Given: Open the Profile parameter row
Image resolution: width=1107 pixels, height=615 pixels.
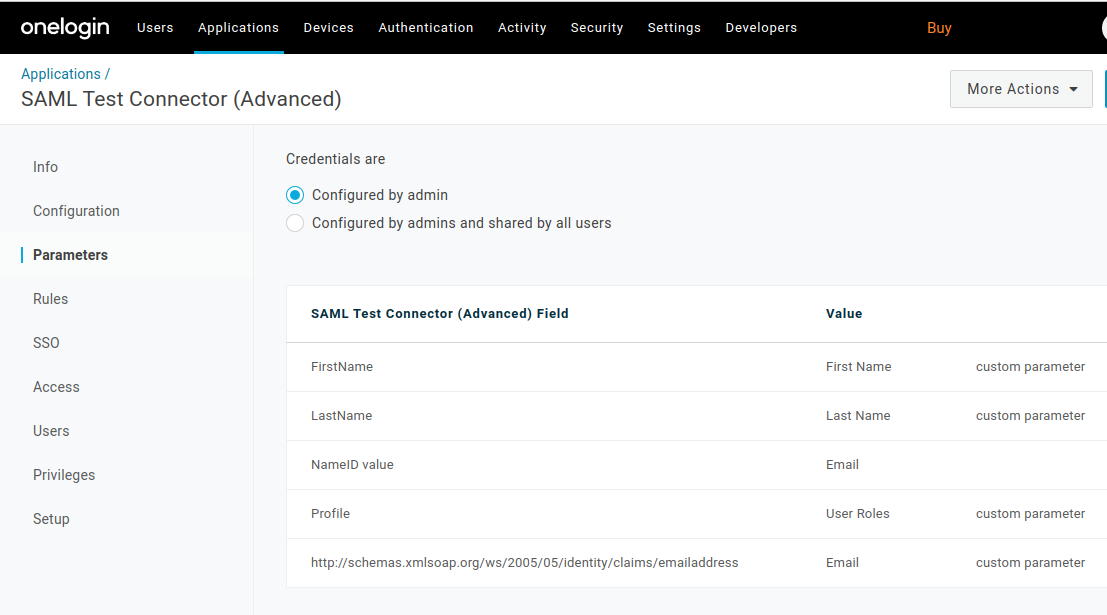Looking at the screenshot, I should (x=696, y=514).
